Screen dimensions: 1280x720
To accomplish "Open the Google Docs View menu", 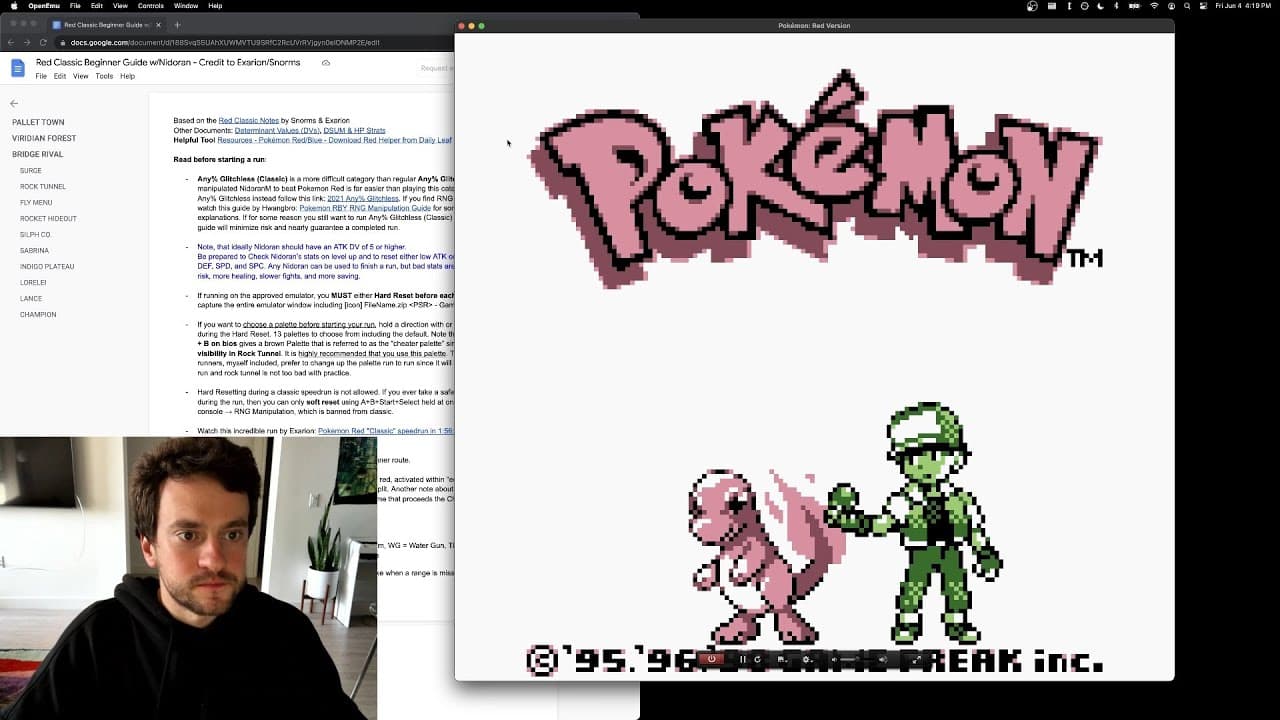I will click(81, 76).
